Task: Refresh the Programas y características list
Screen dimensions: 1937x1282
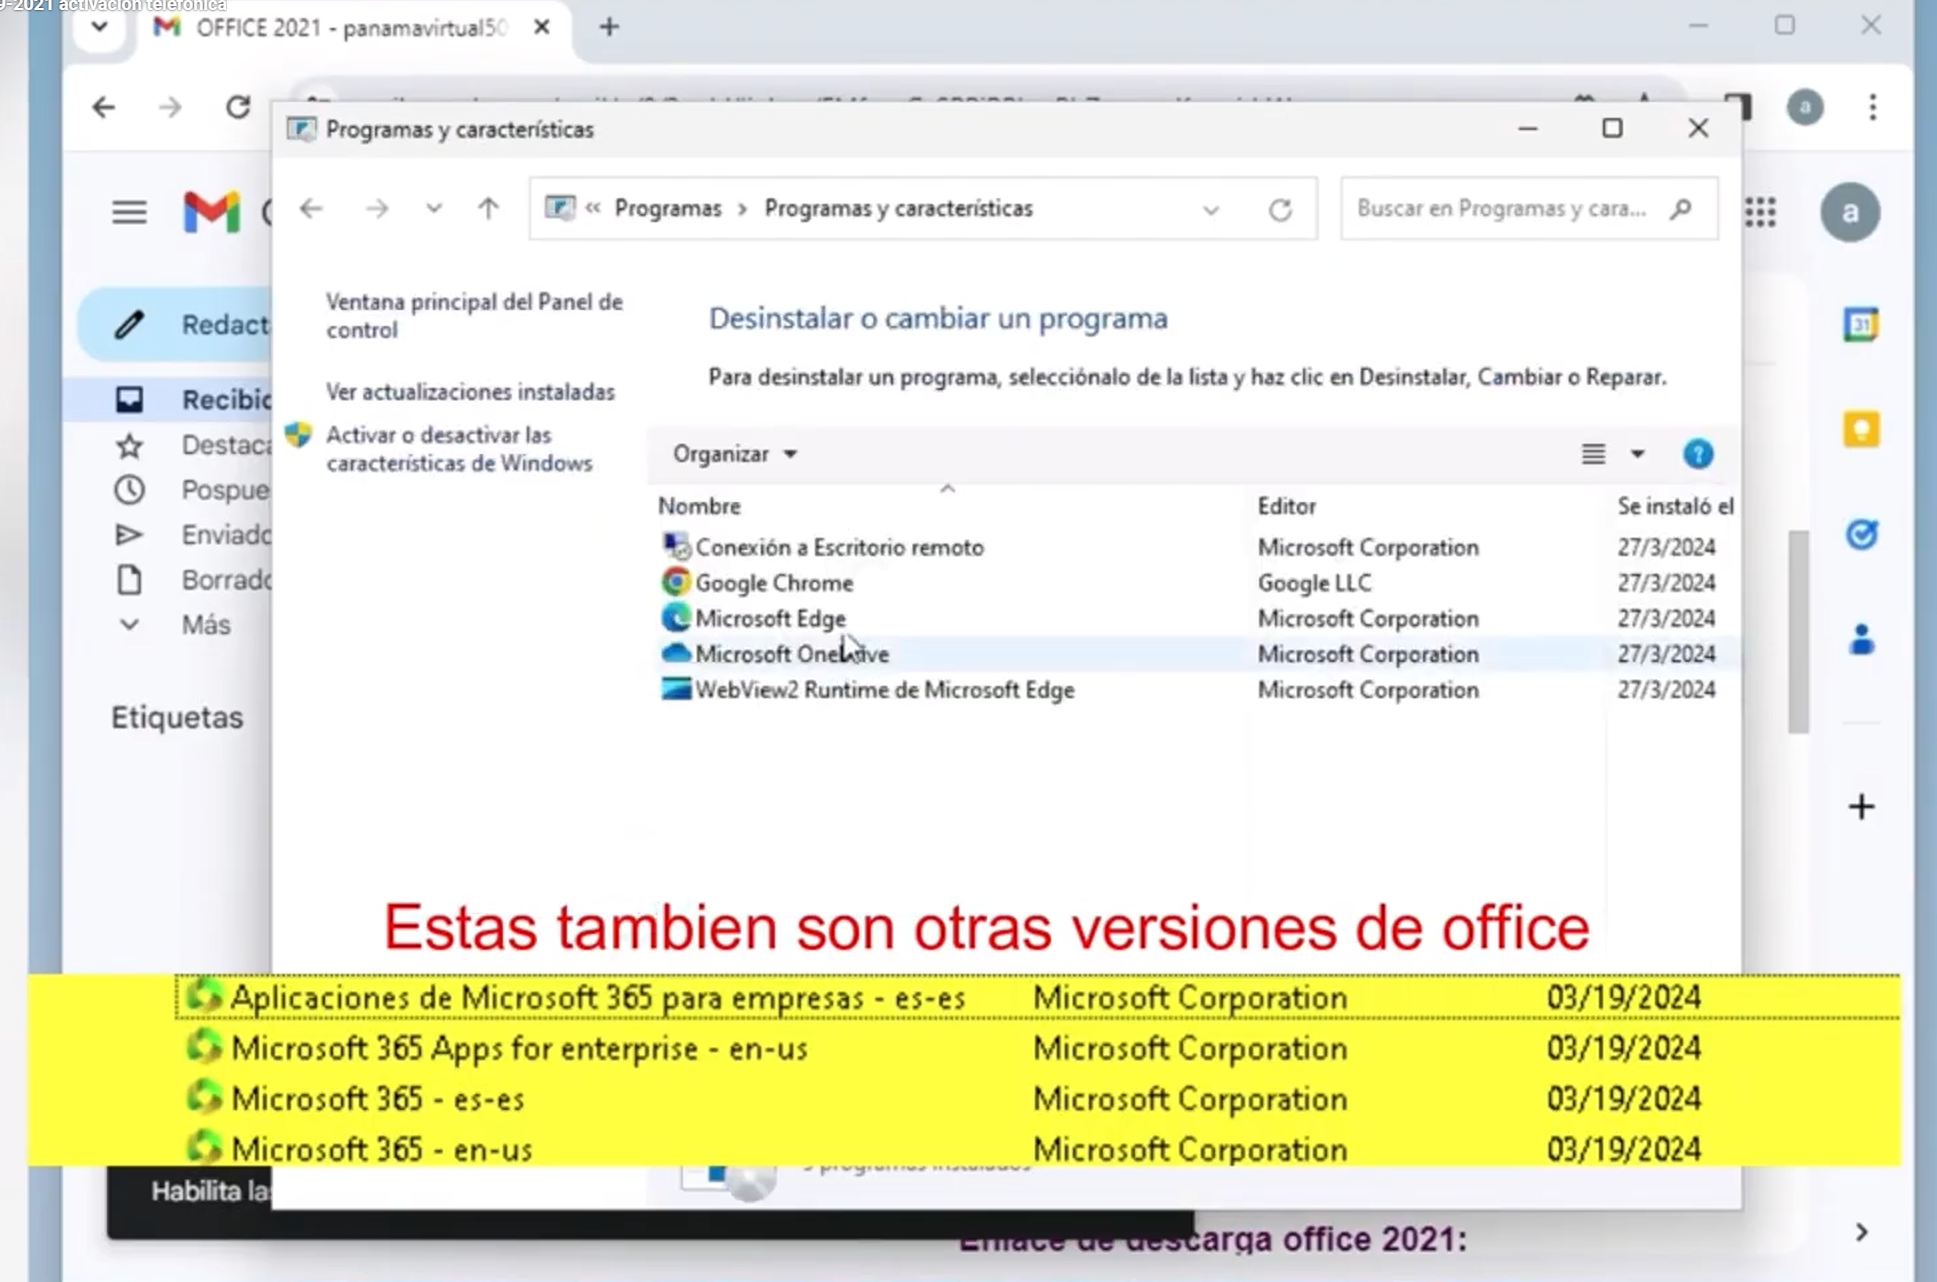Action: click(x=1280, y=209)
